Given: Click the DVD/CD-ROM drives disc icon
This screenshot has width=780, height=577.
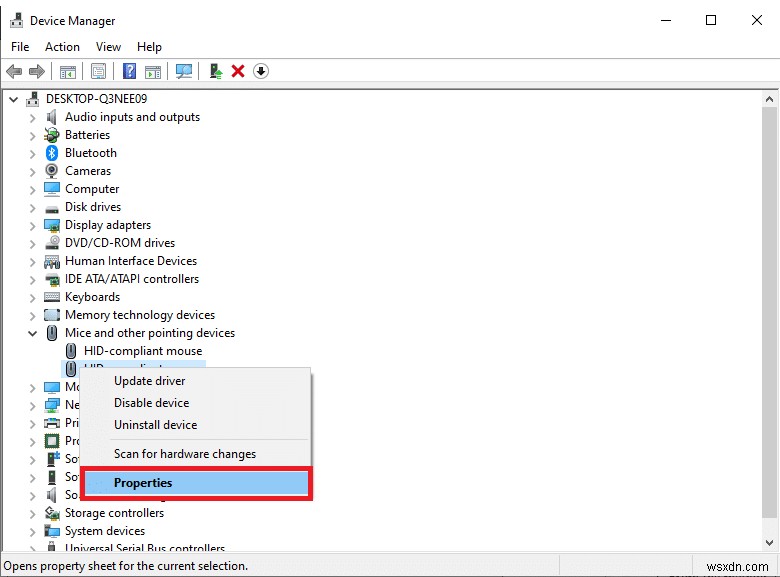Looking at the screenshot, I should pos(52,243).
